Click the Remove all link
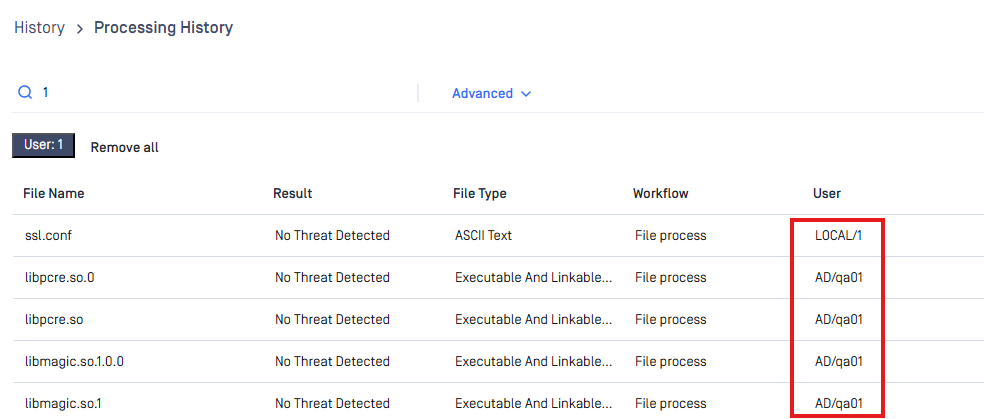984x419 pixels. tap(124, 147)
